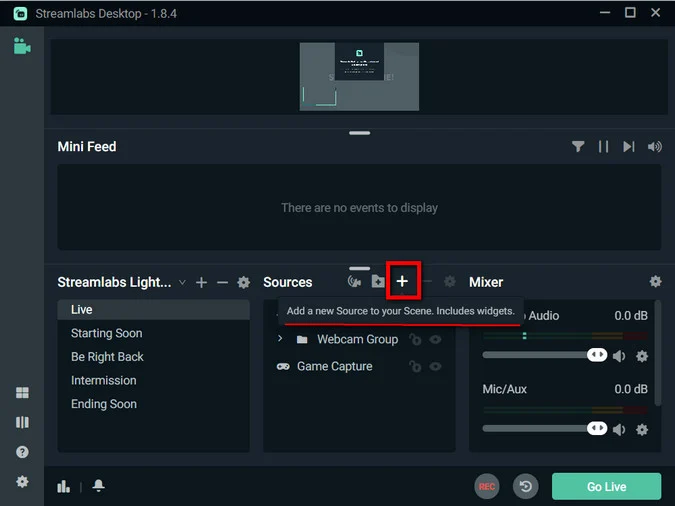
Task: Maximize the Streamlabs Desktop window
Action: (x=630, y=12)
